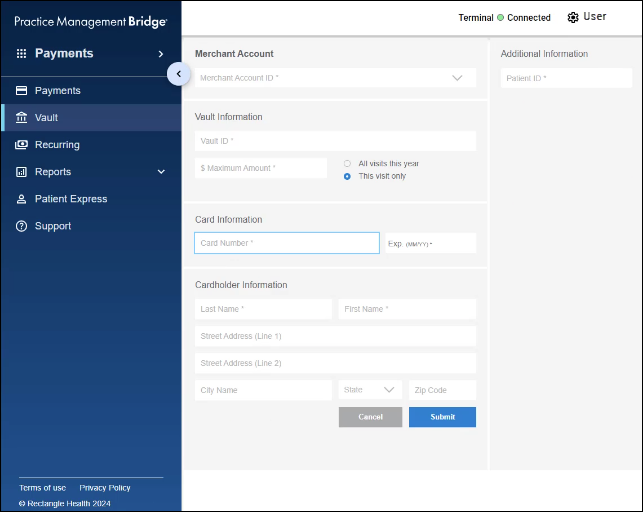Viewport: 643px width, 512px height.
Task: Expand the Reports submenu chevron
Action: 161,172
